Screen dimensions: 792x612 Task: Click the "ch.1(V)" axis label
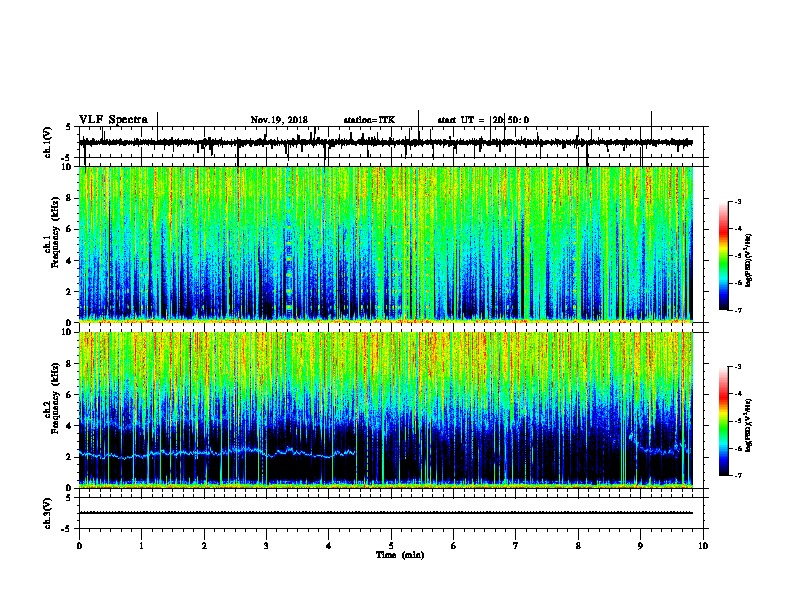(48, 142)
